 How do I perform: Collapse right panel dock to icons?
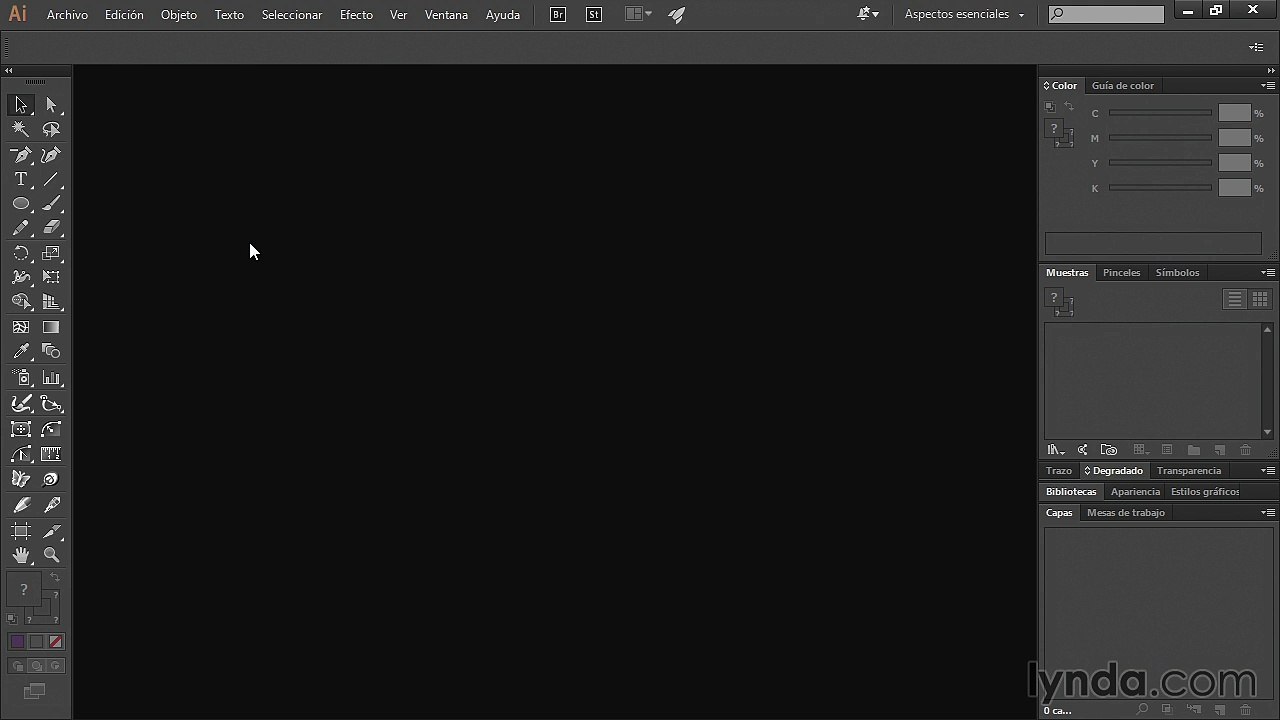click(x=1271, y=70)
